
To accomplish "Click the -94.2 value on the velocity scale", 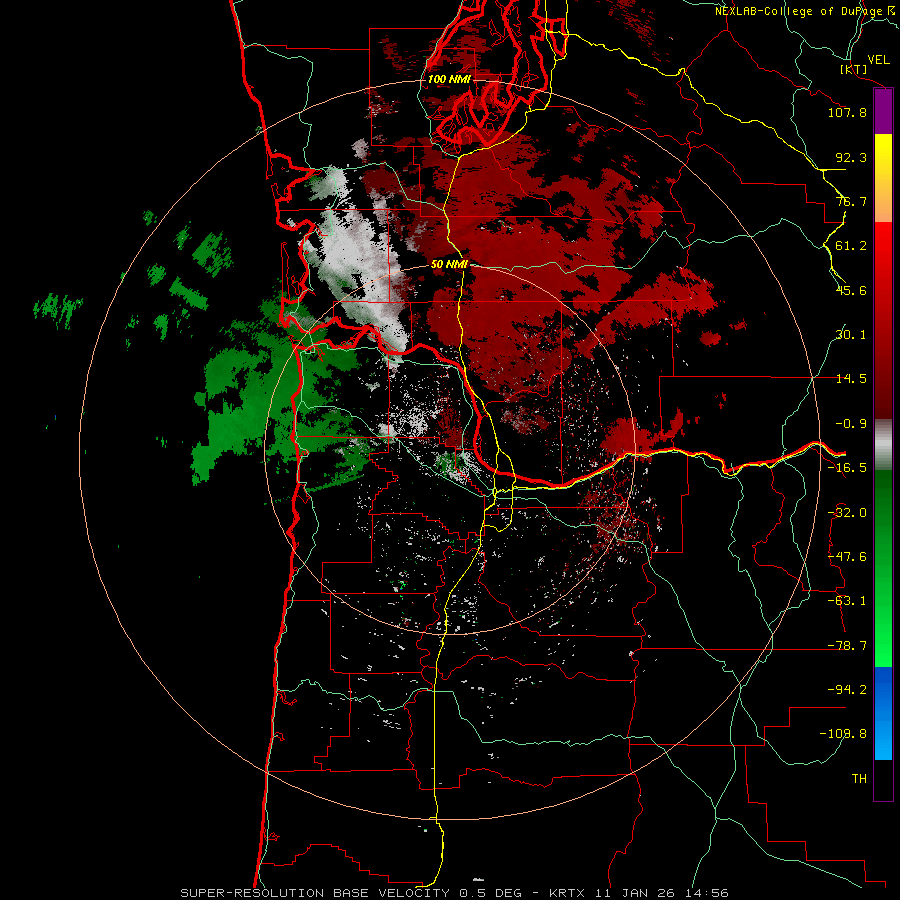I will tap(847, 690).
